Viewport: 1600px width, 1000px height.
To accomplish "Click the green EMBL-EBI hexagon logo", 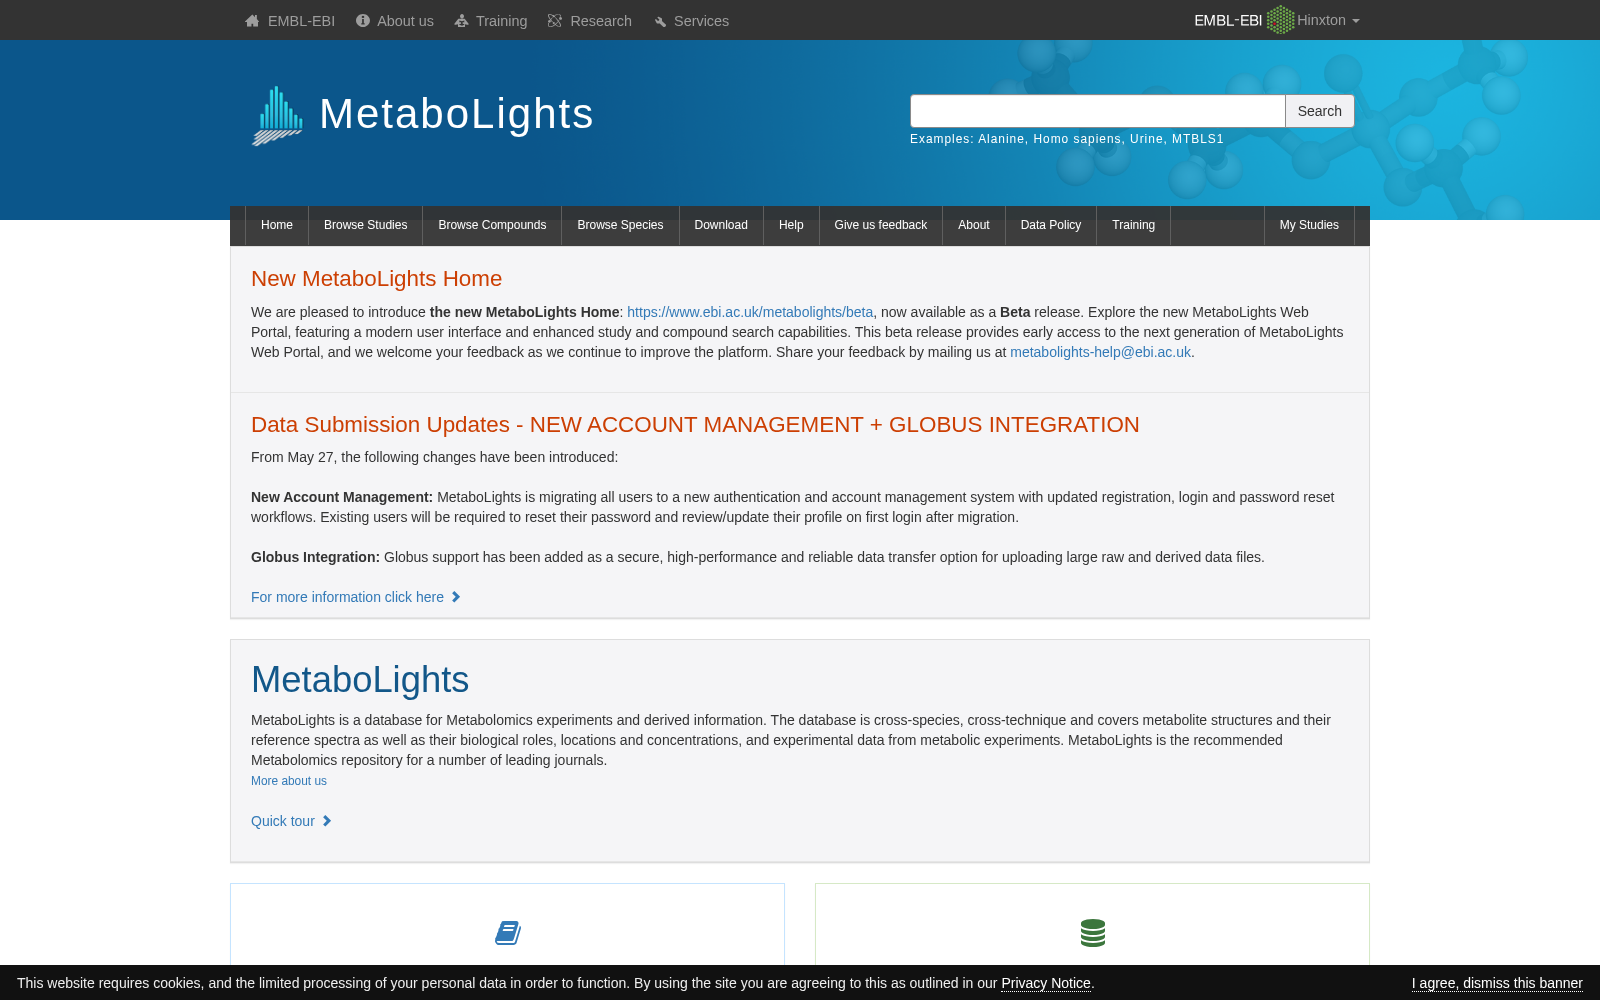I will [x=1280, y=20].
